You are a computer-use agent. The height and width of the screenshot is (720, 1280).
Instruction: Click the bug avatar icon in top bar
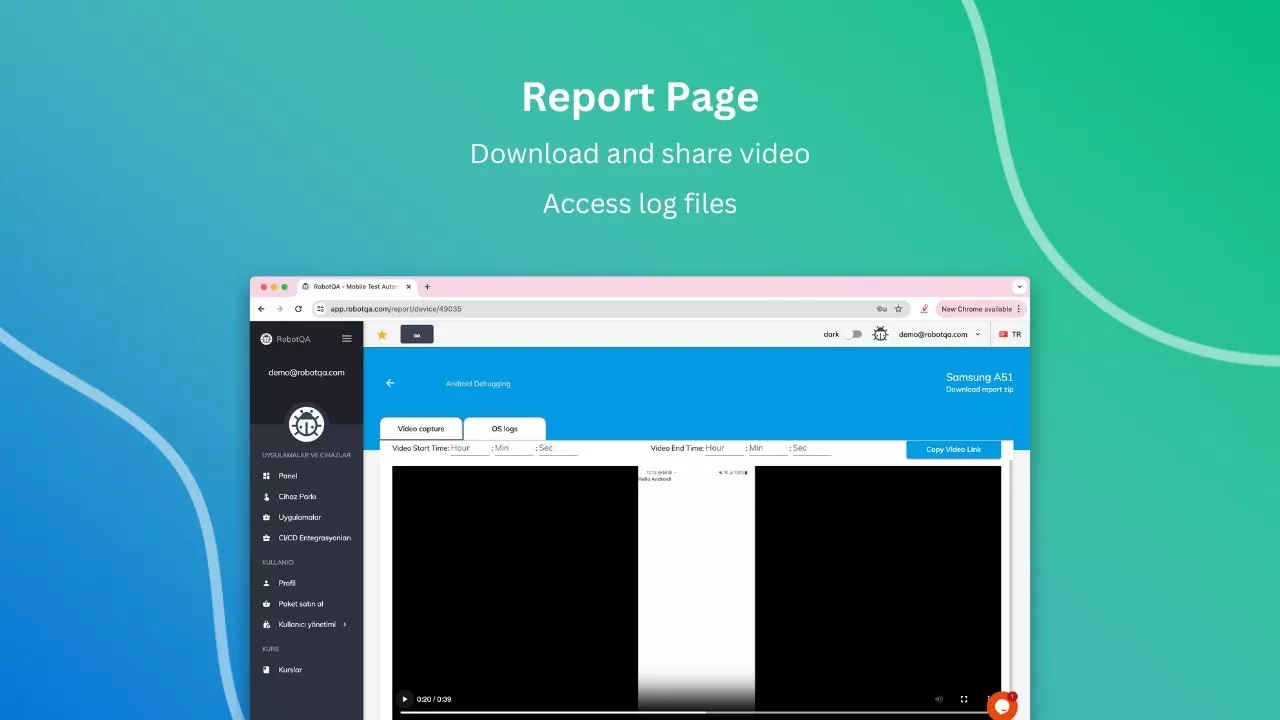pyautogui.click(x=880, y=335)
